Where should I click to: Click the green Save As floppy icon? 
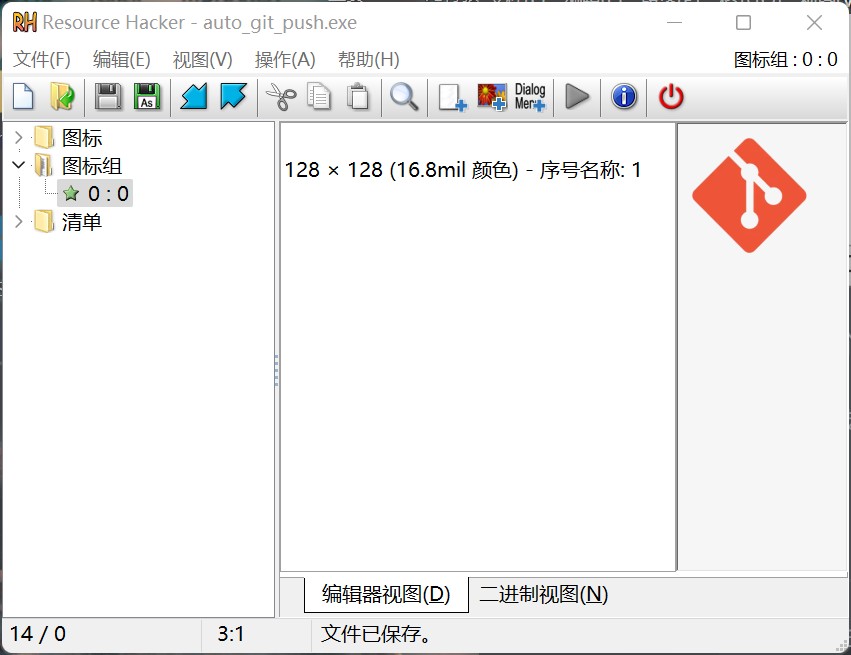point(147,97)
